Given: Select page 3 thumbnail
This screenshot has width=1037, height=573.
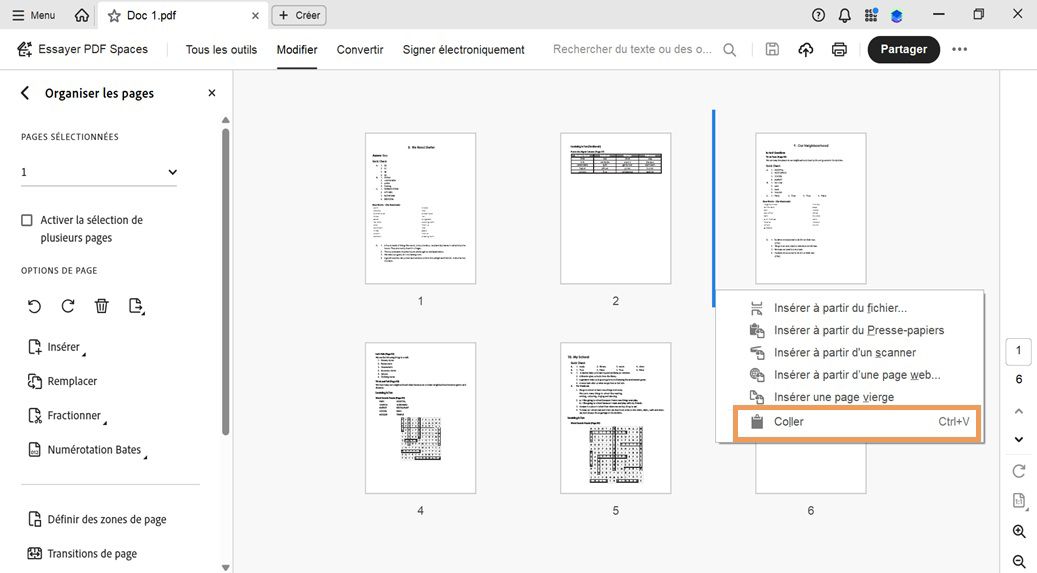Looking at the screenshot, I should 811,208.
